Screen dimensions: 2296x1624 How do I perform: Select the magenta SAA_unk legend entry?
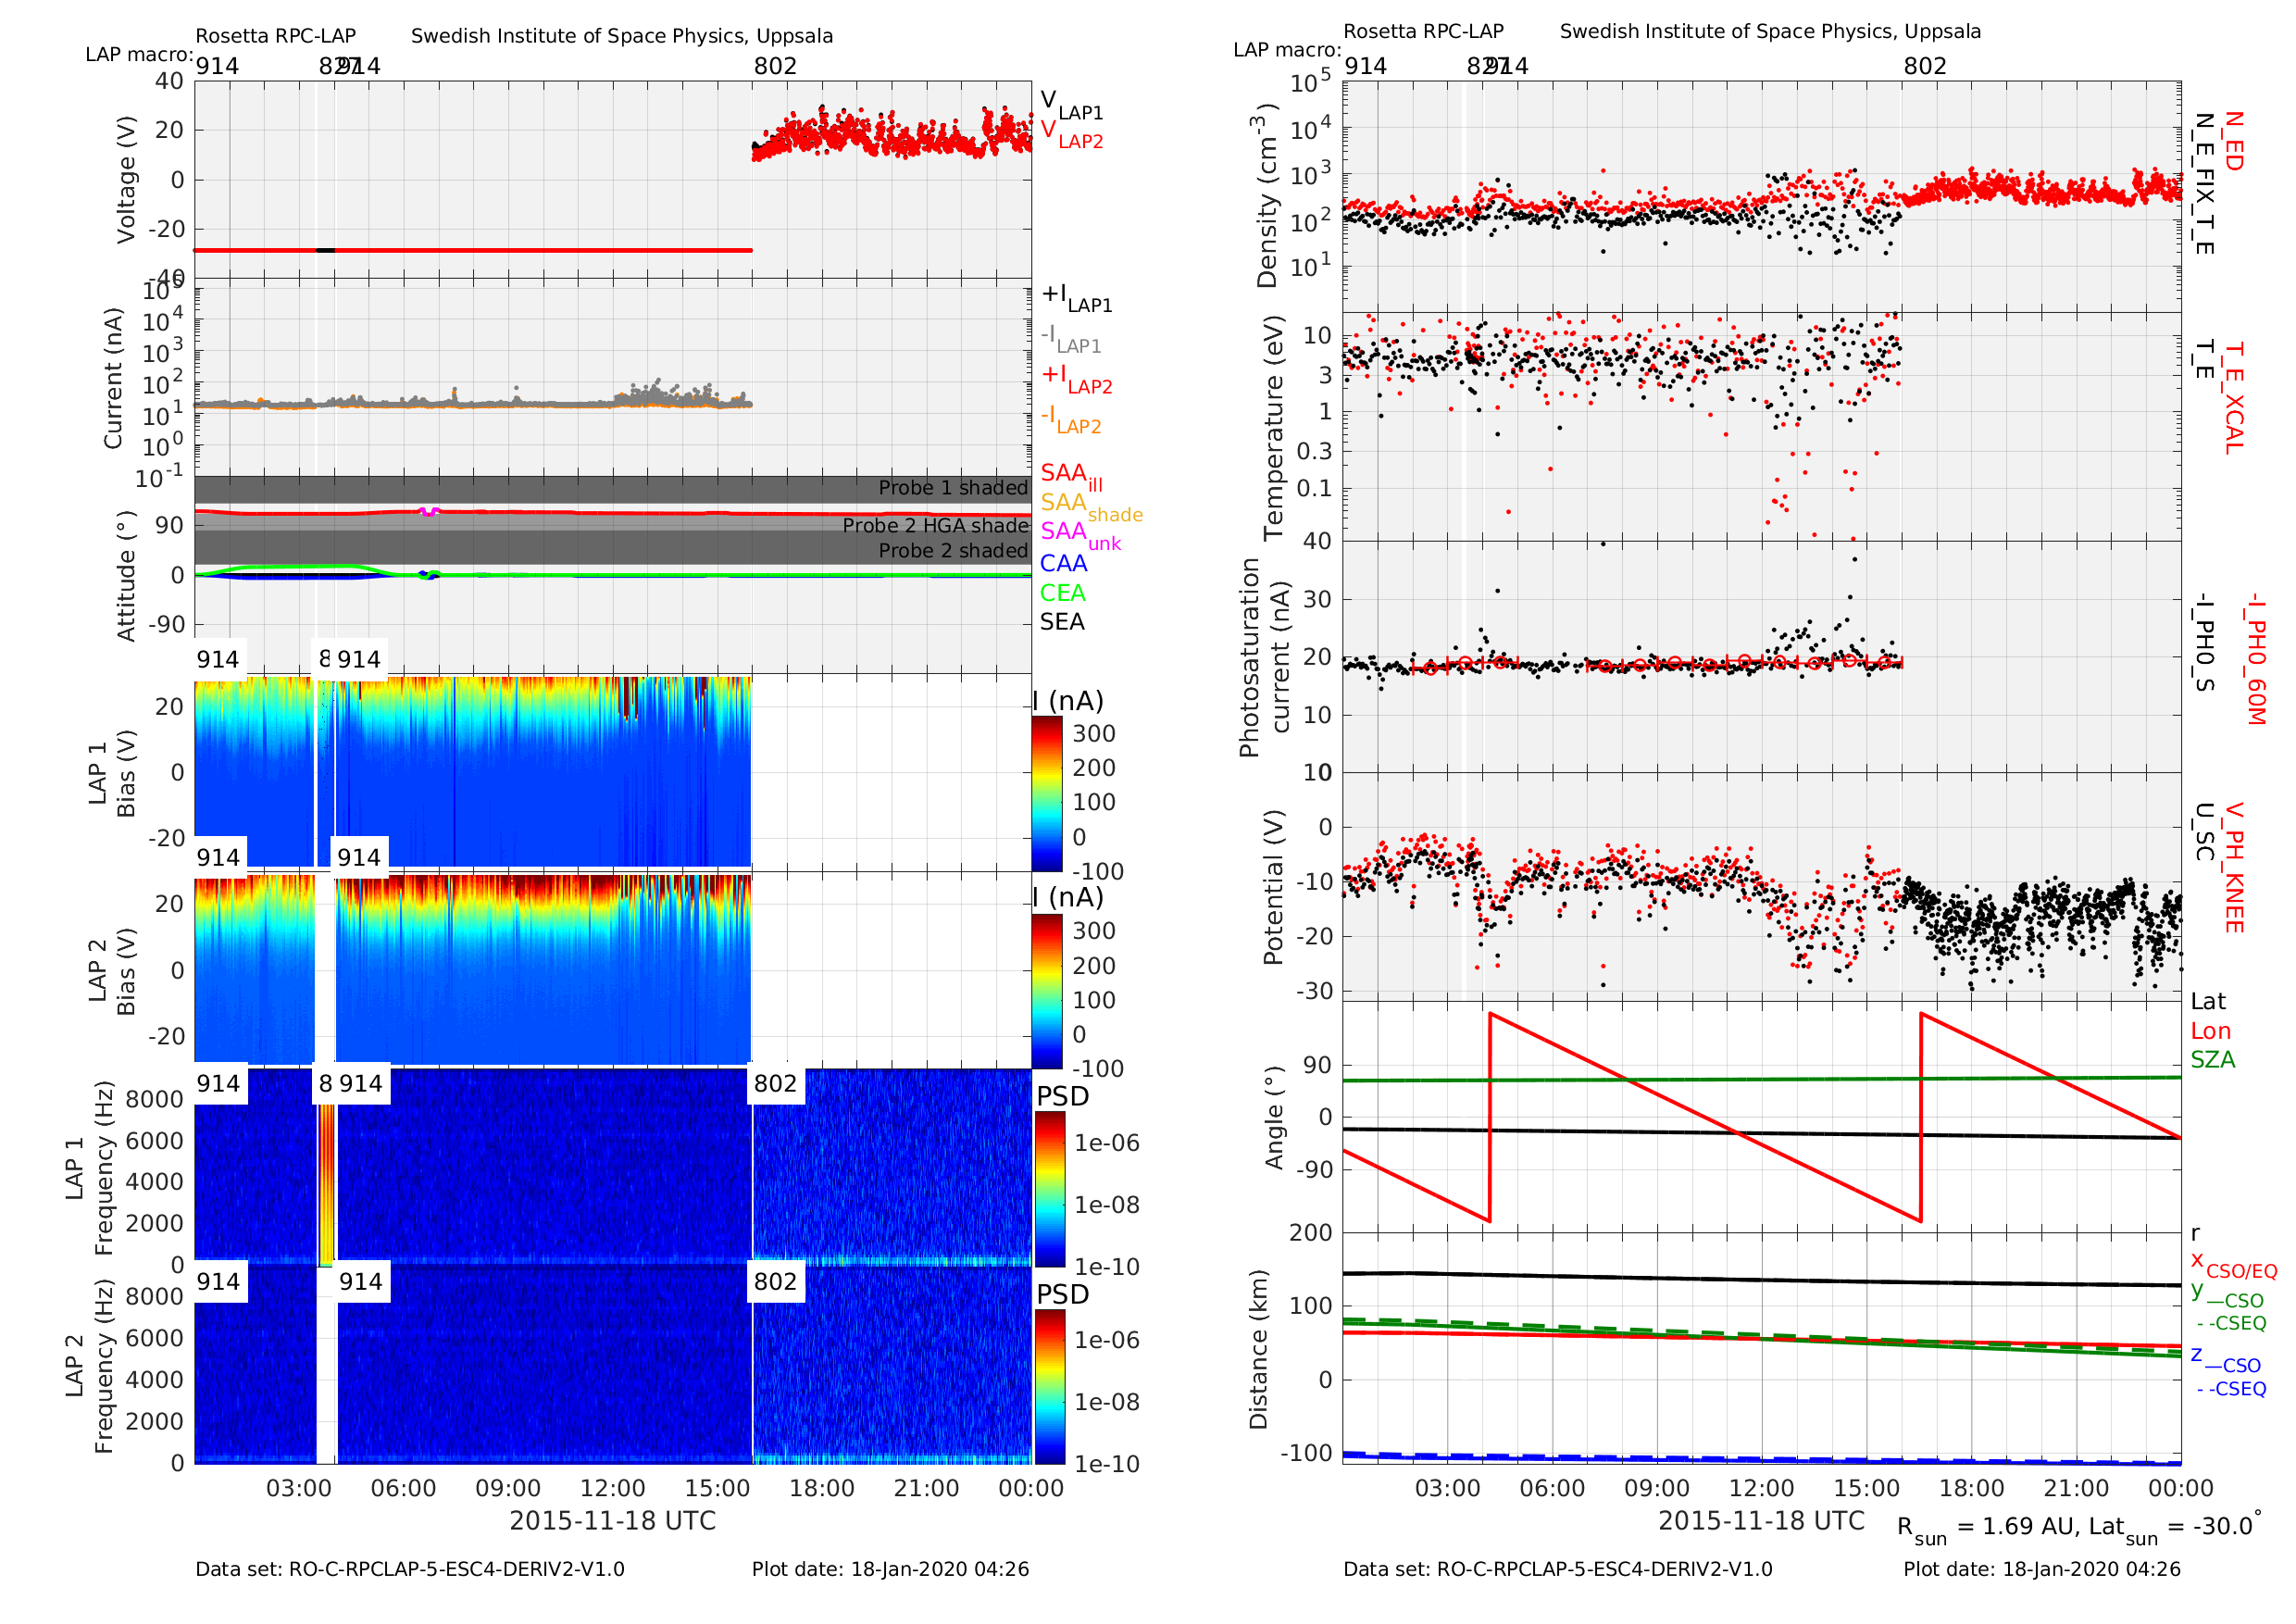[1081, 535]
